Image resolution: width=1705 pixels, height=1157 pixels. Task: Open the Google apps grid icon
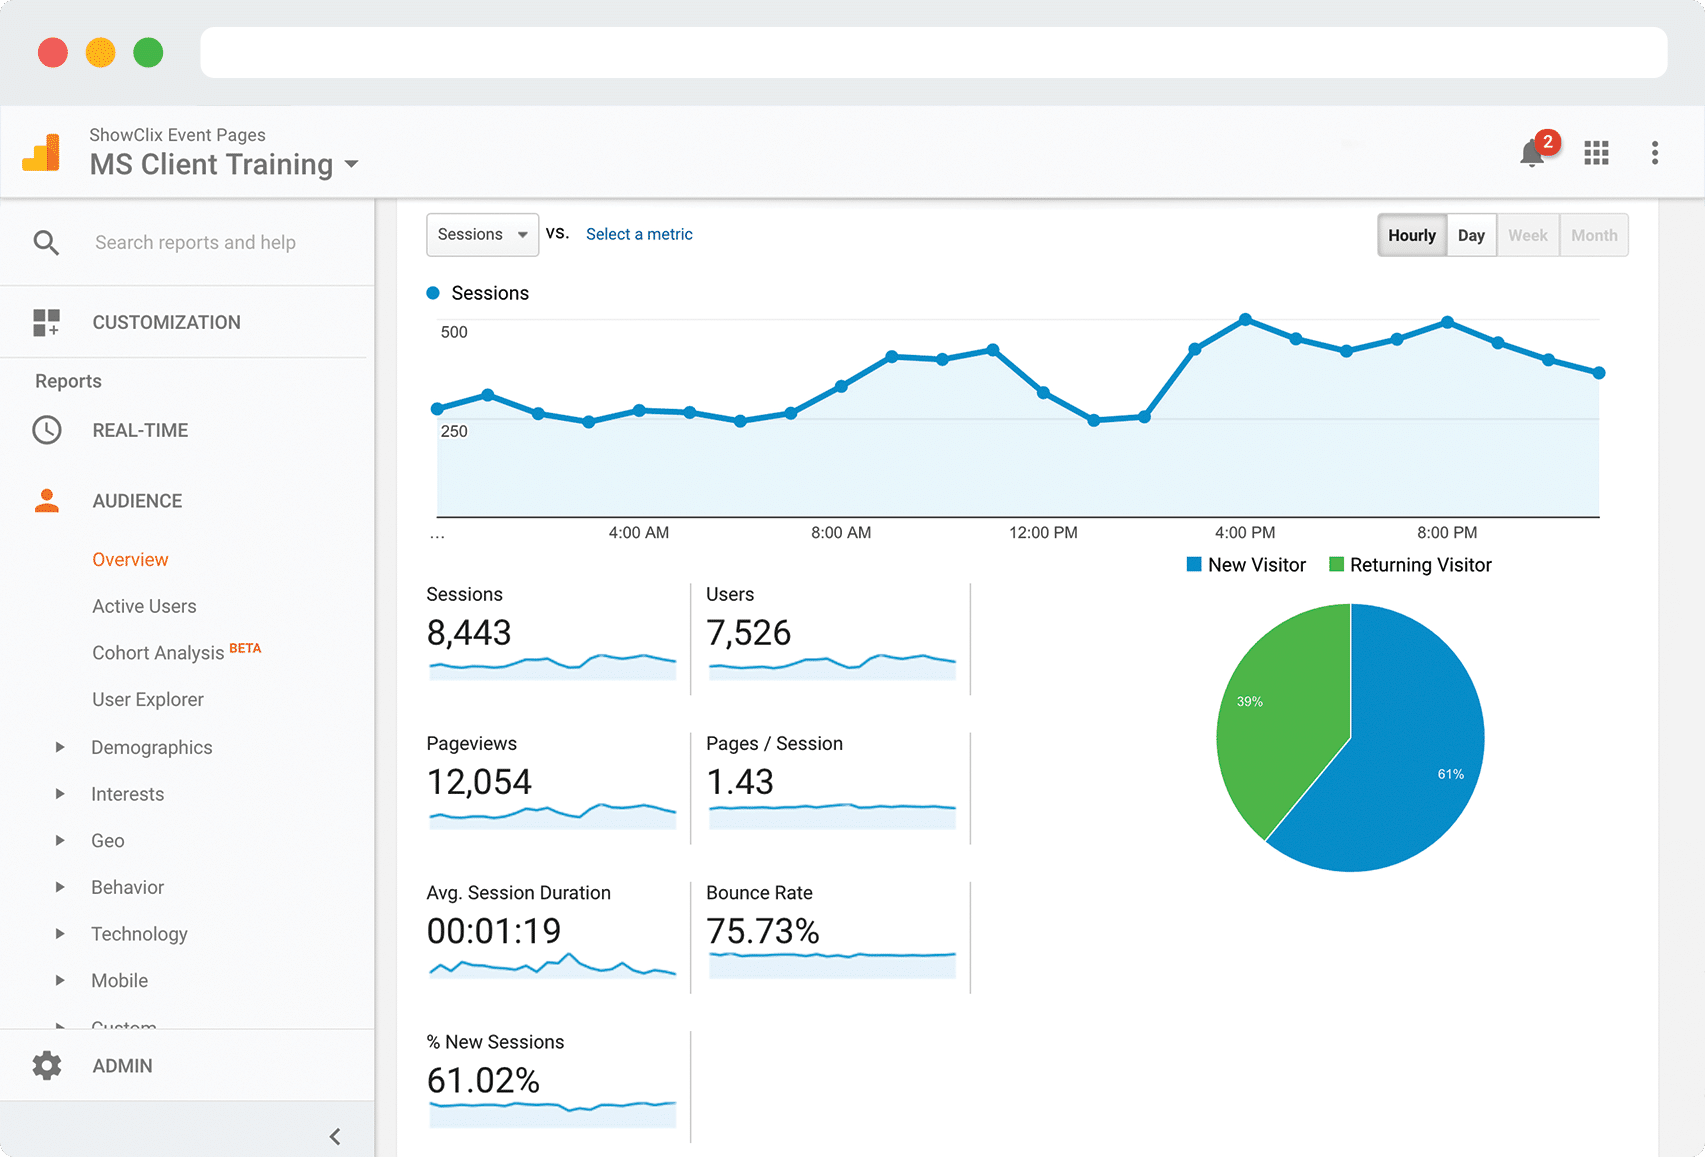tap(1597, 153)
